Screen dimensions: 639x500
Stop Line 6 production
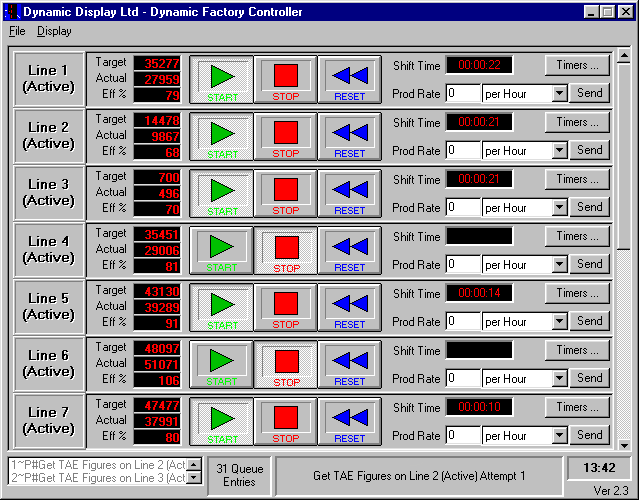point(285,365)
